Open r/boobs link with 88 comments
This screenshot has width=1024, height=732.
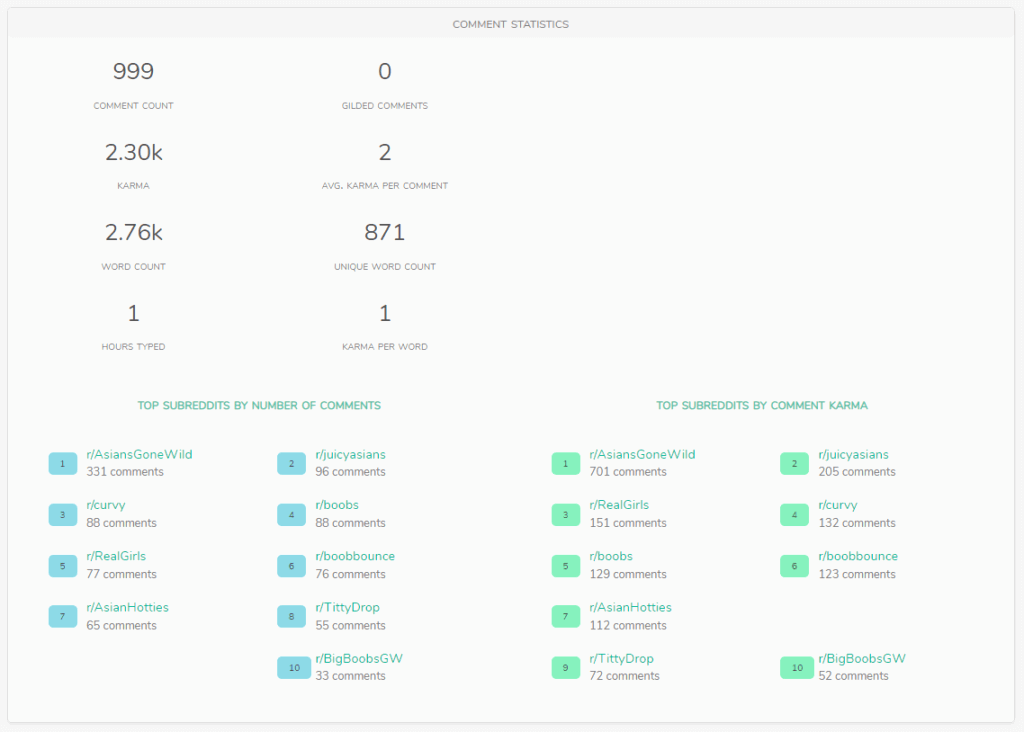(337, 505)
